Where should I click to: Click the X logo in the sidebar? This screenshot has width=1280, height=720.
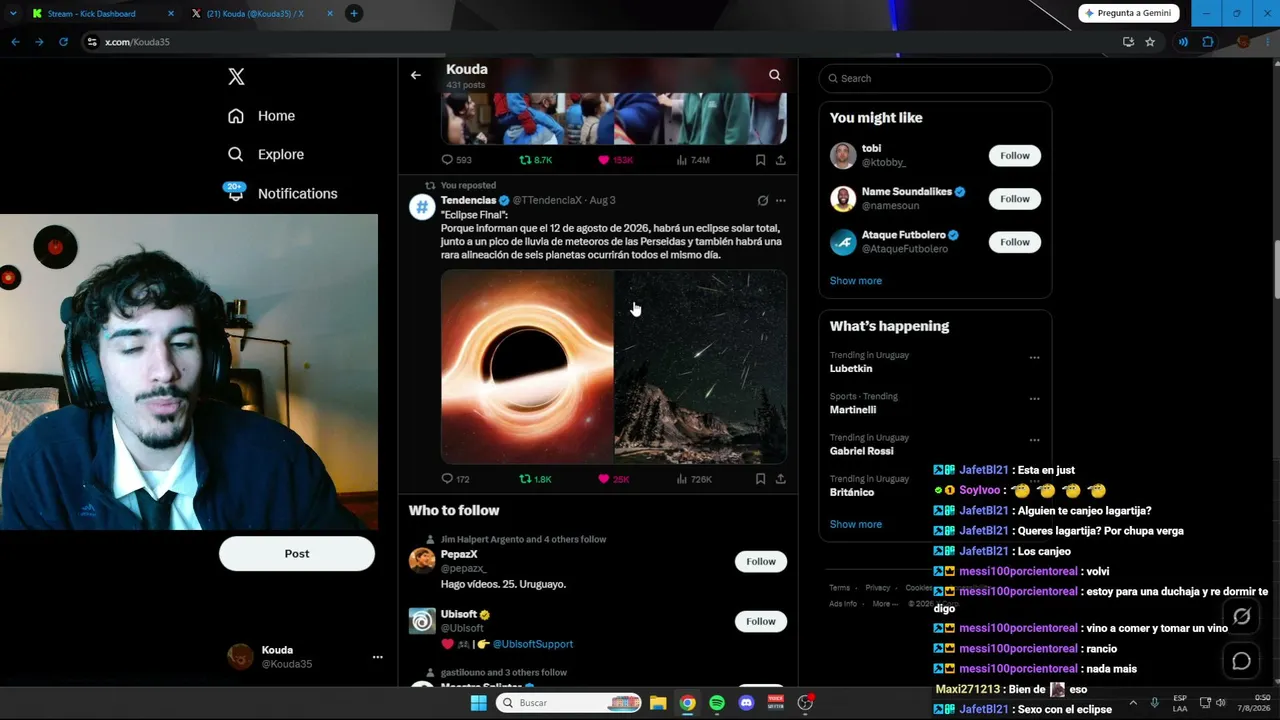[236, 77]
